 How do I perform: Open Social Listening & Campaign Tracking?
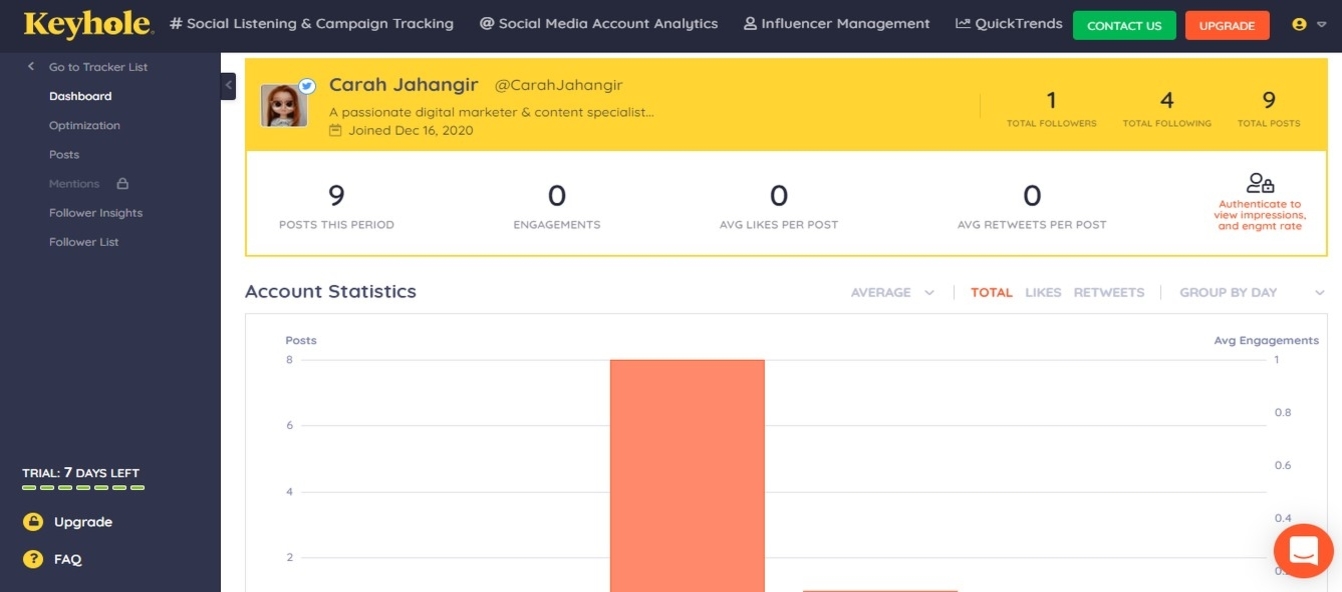point(311,24)
